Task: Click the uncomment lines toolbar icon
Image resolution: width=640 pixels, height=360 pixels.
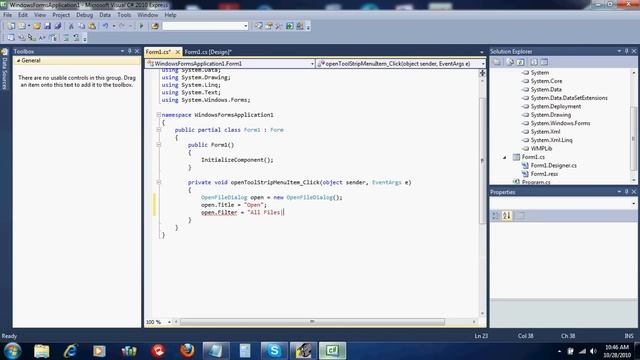Action: pyautogui.click(x=76, y=38)
